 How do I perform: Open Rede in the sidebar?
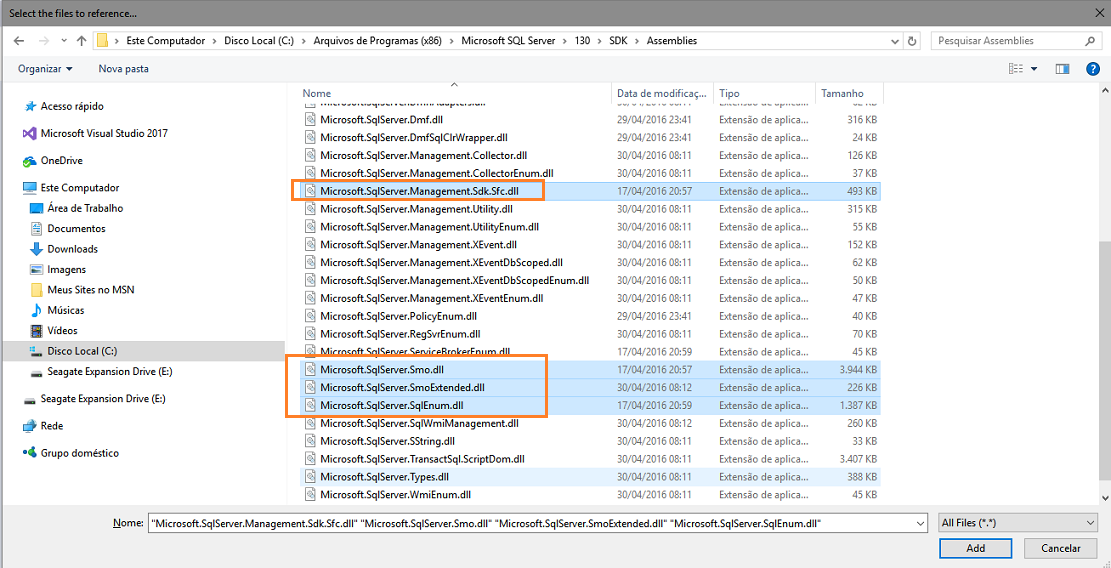pos(52,426)
